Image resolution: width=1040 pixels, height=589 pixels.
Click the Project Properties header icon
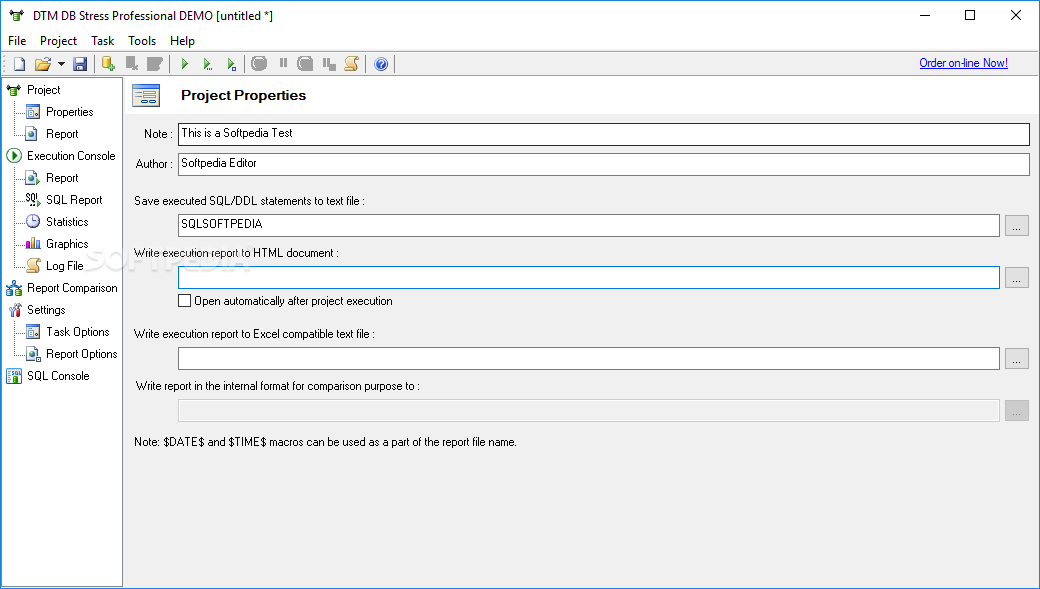tap(146, 96)
